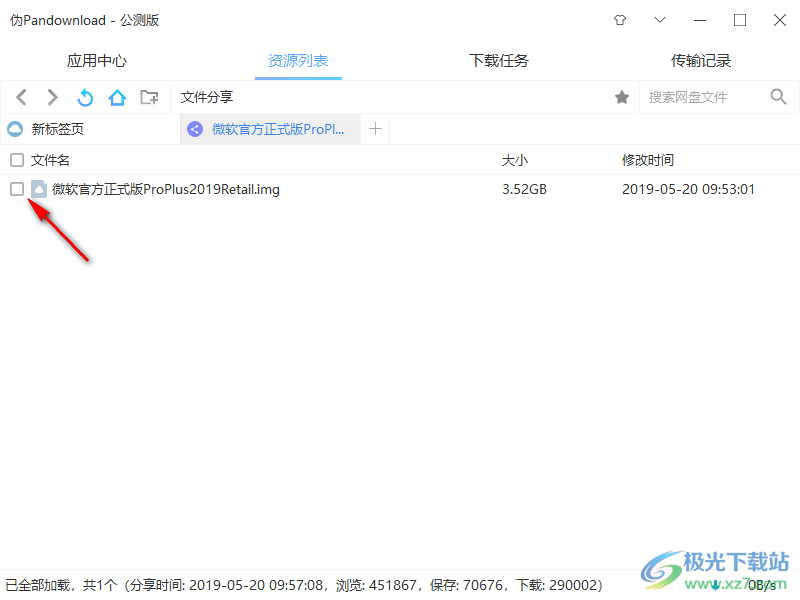
Task: Go back with the left arrow
Action: [21, 97]
